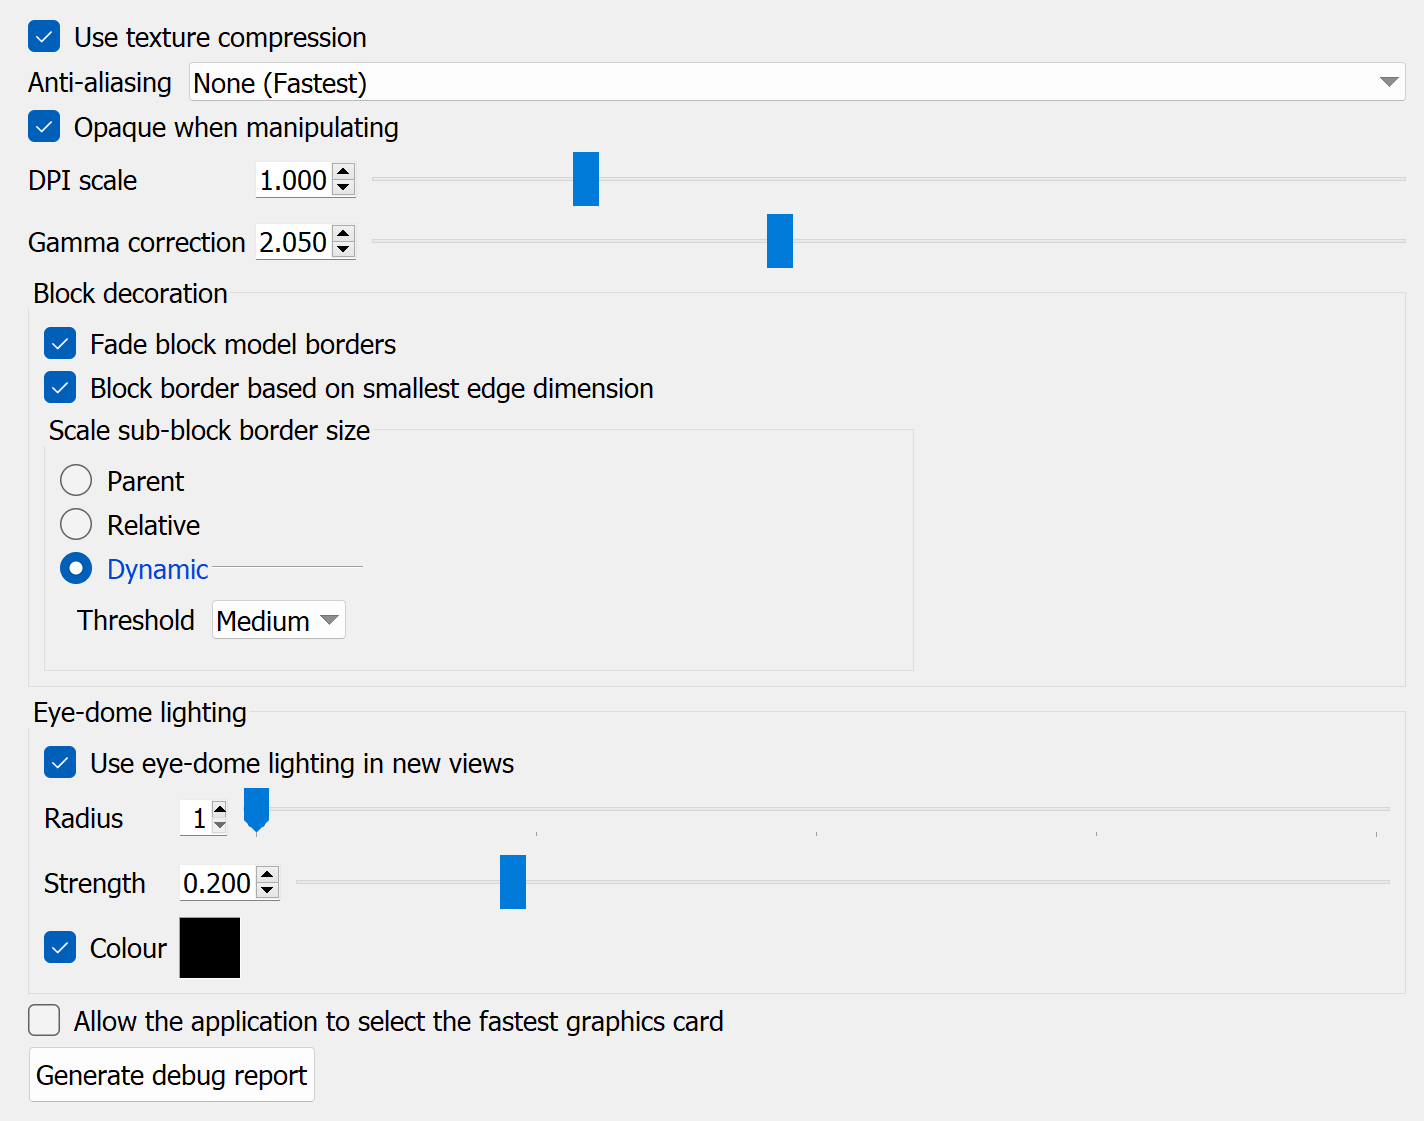Screen dimensions: 1424x1121
Task: Decrease eye-dome Strength value
Action: tap(267, 891)
